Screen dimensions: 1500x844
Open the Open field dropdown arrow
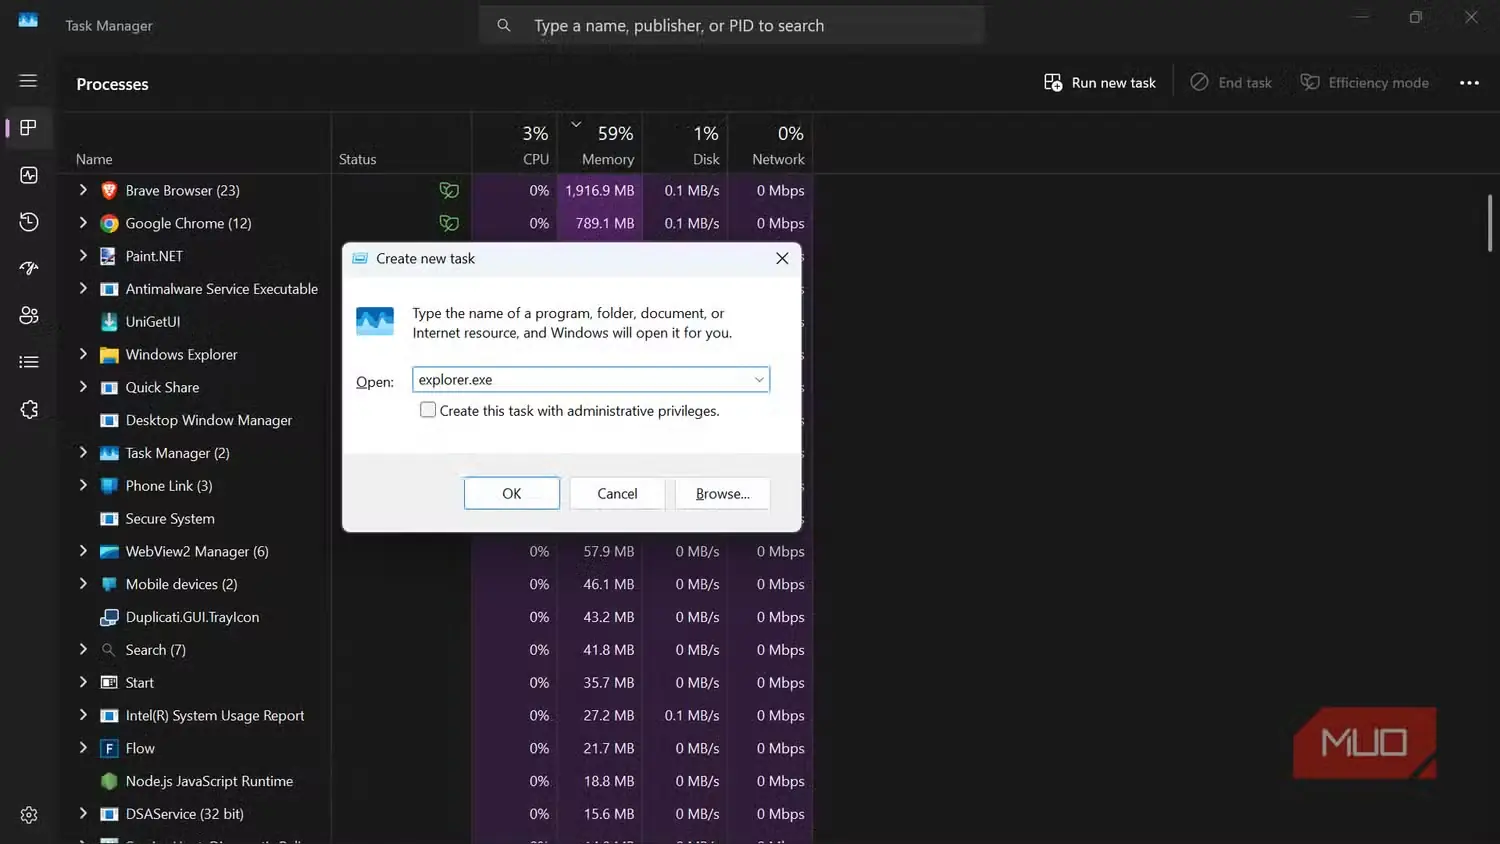759,380
